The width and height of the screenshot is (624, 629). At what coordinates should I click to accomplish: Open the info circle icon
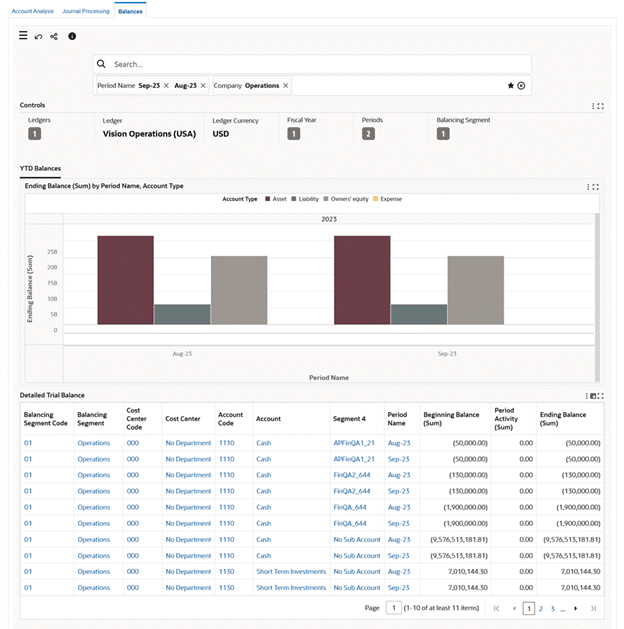click(72, 36)
